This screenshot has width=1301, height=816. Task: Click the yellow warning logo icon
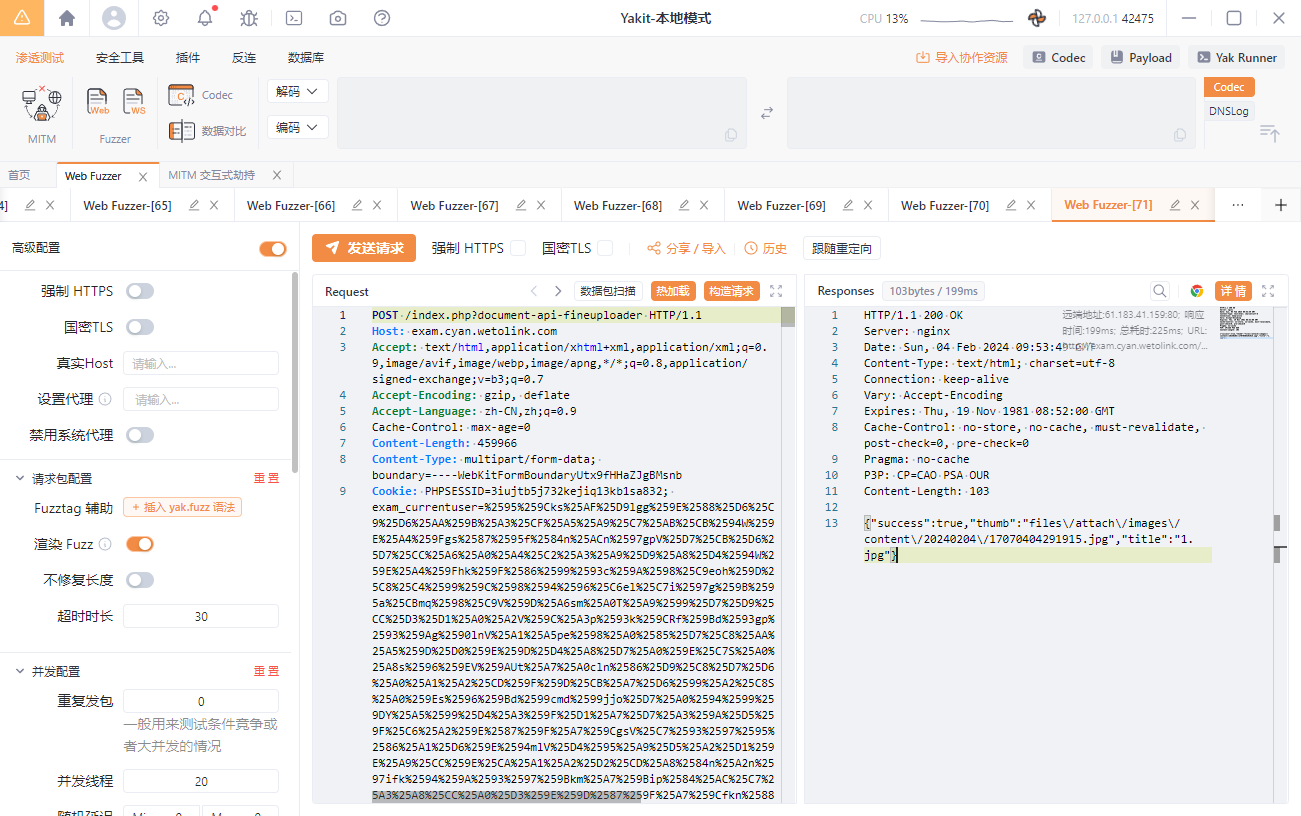pos(22,18)
